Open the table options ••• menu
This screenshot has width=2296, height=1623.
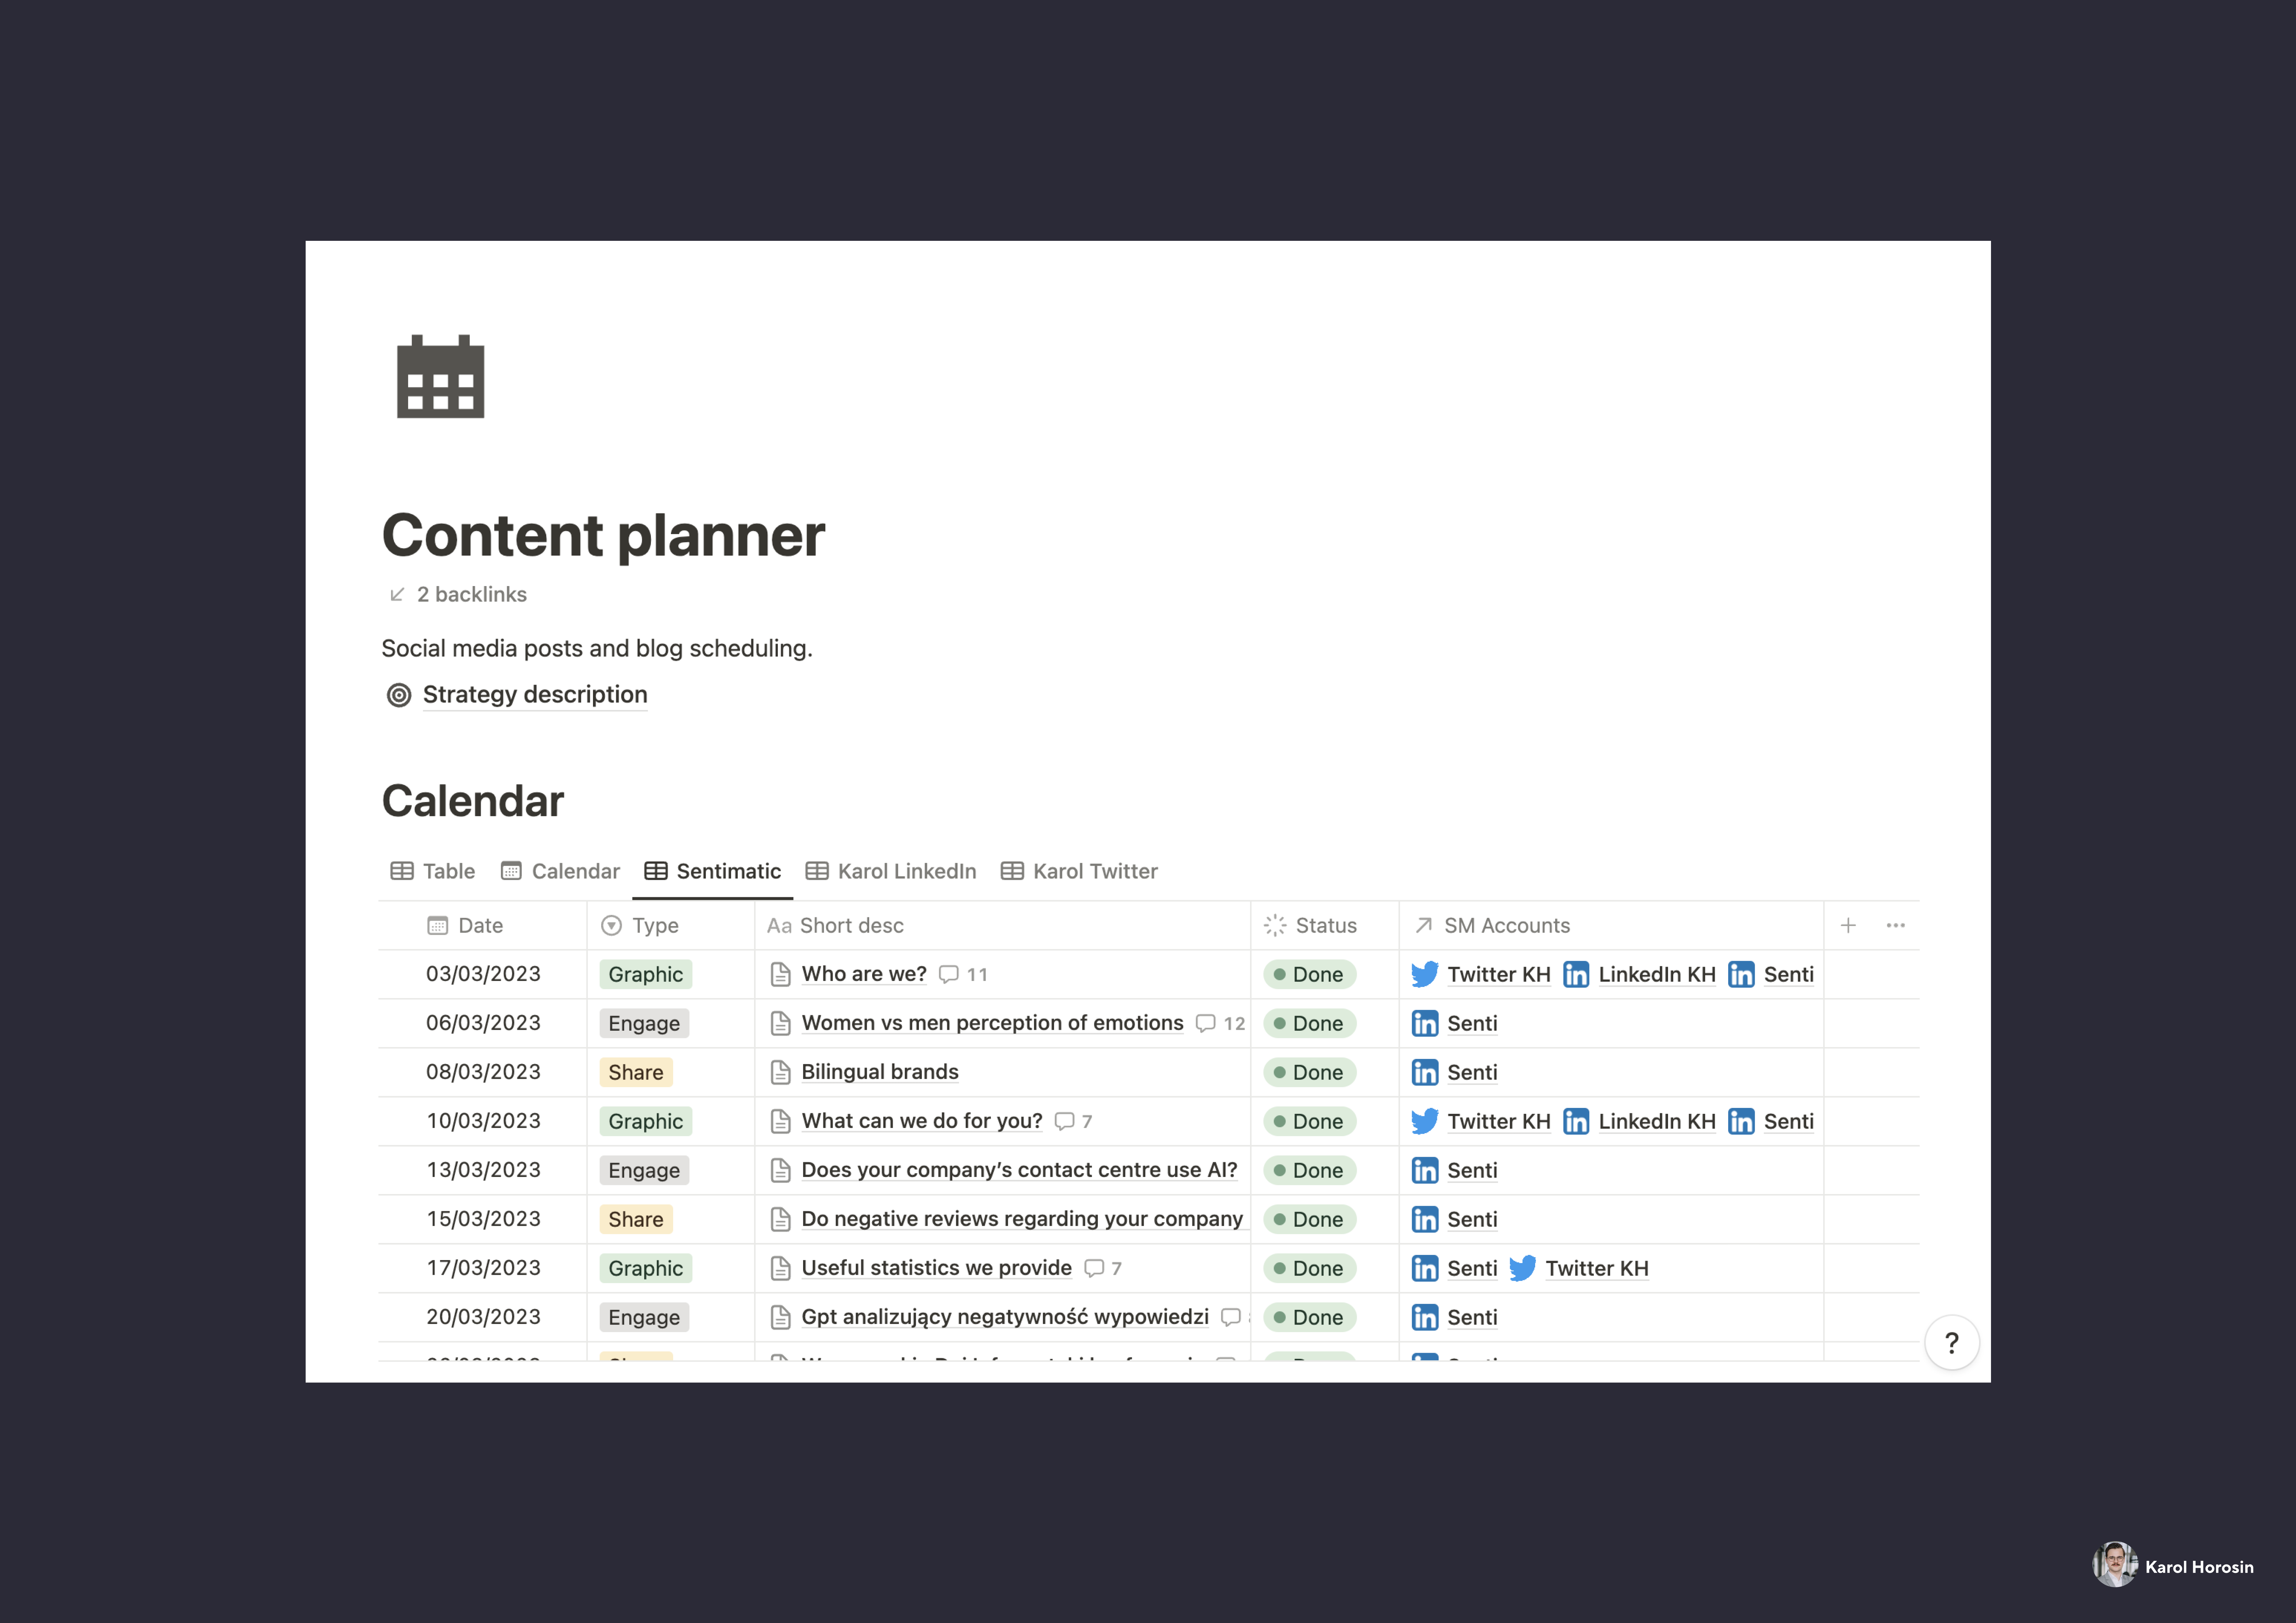pos(1896,925)
